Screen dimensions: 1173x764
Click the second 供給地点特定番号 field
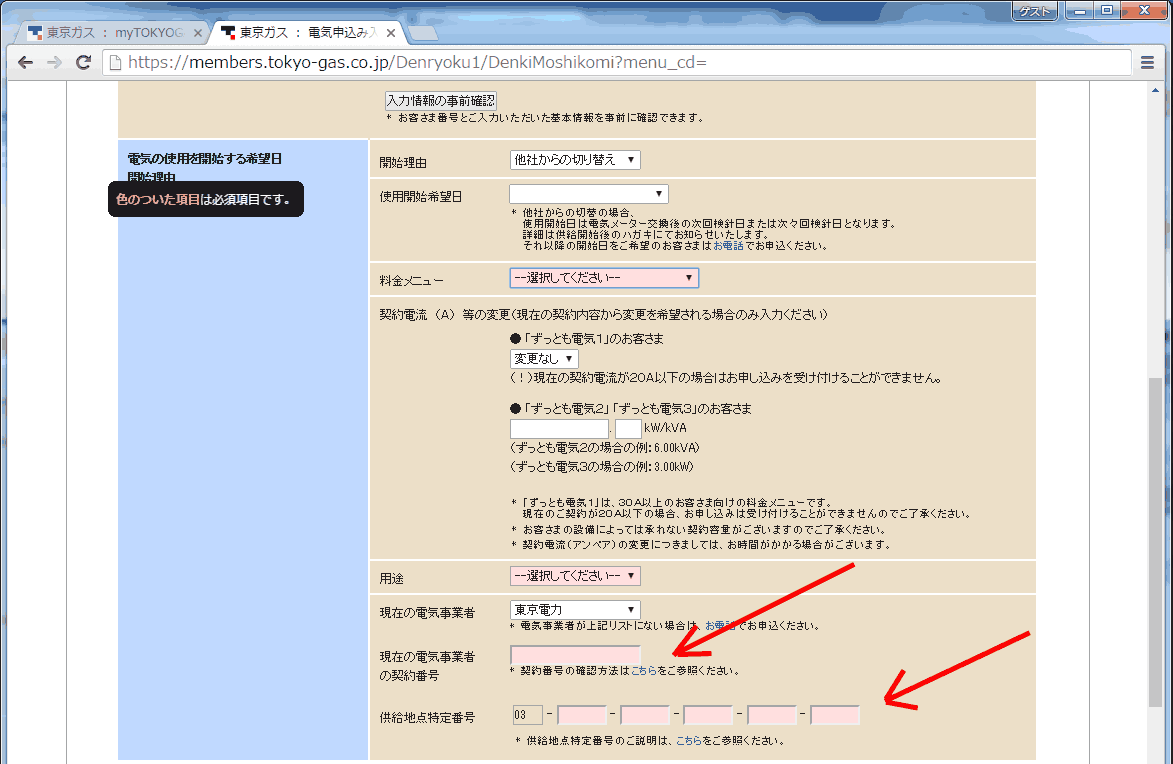582,715
